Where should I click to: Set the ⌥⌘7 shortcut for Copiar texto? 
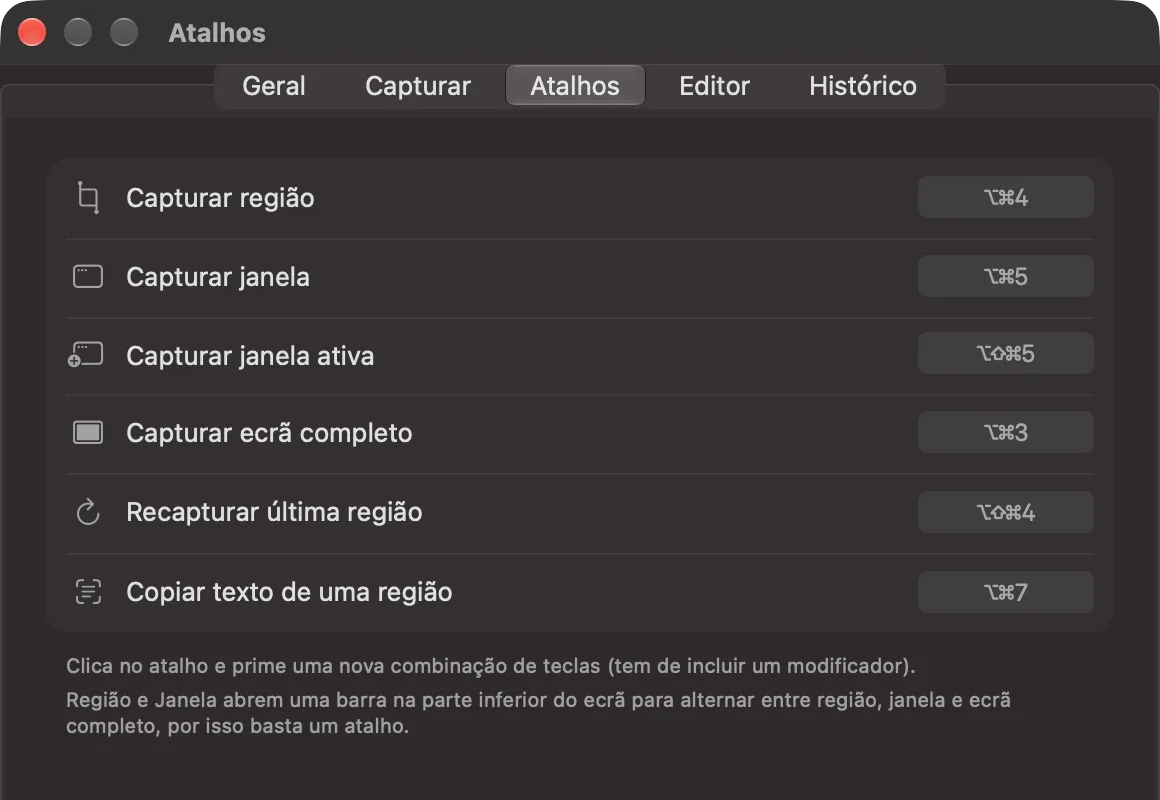tap(1005, 592)
